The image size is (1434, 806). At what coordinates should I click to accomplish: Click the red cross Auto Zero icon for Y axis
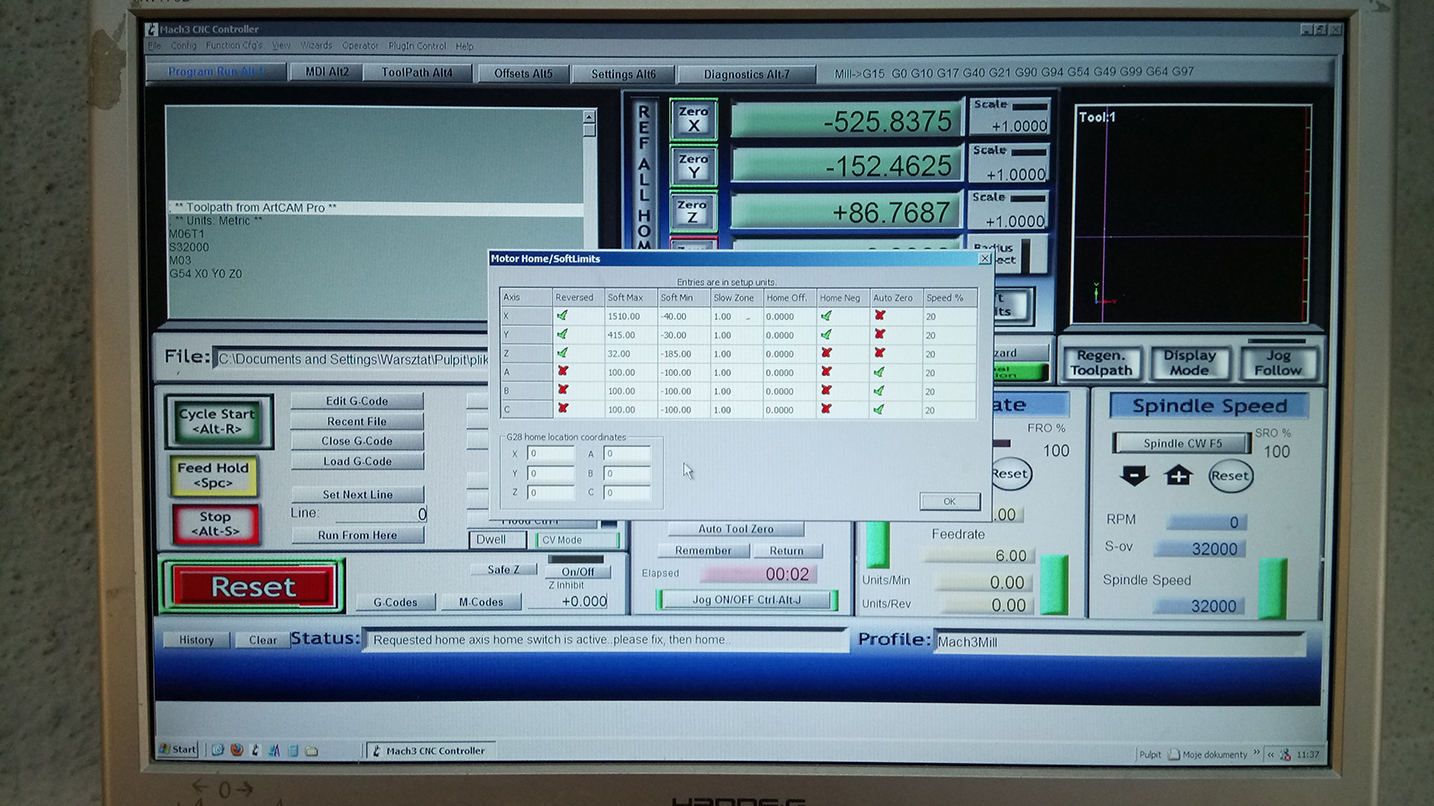(880, 335)
